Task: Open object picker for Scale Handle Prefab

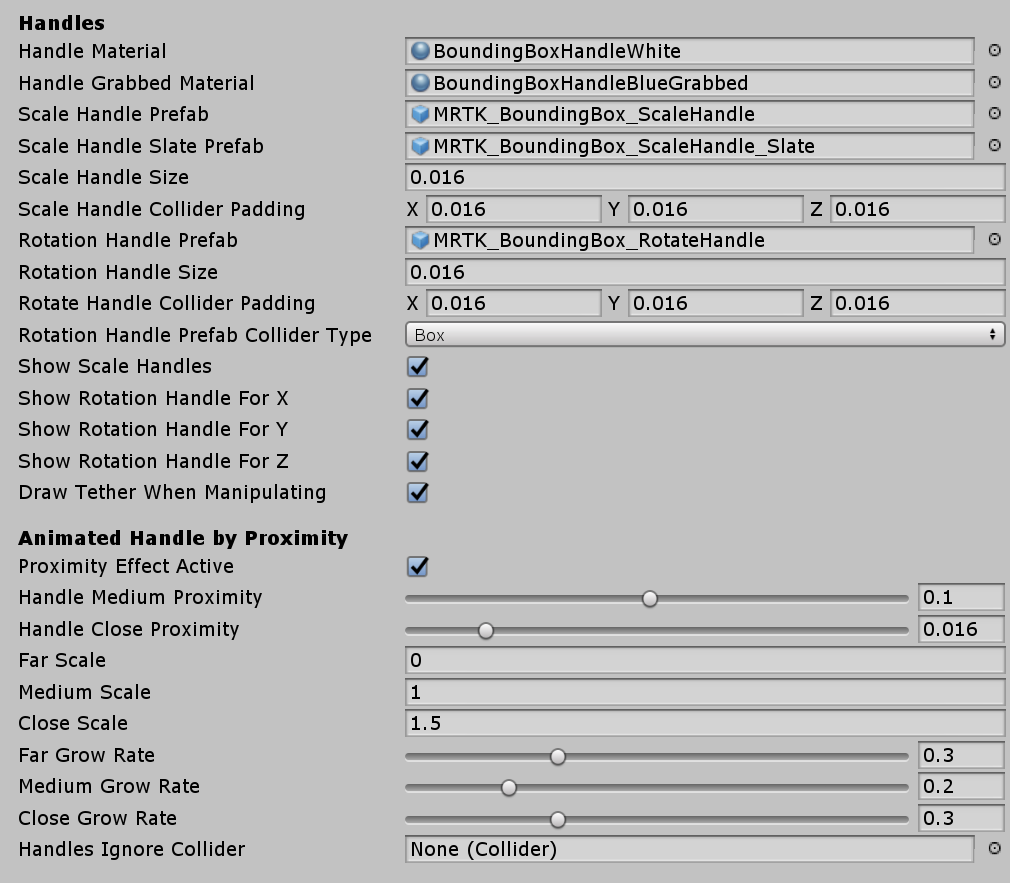Action: tap(994, 114)
